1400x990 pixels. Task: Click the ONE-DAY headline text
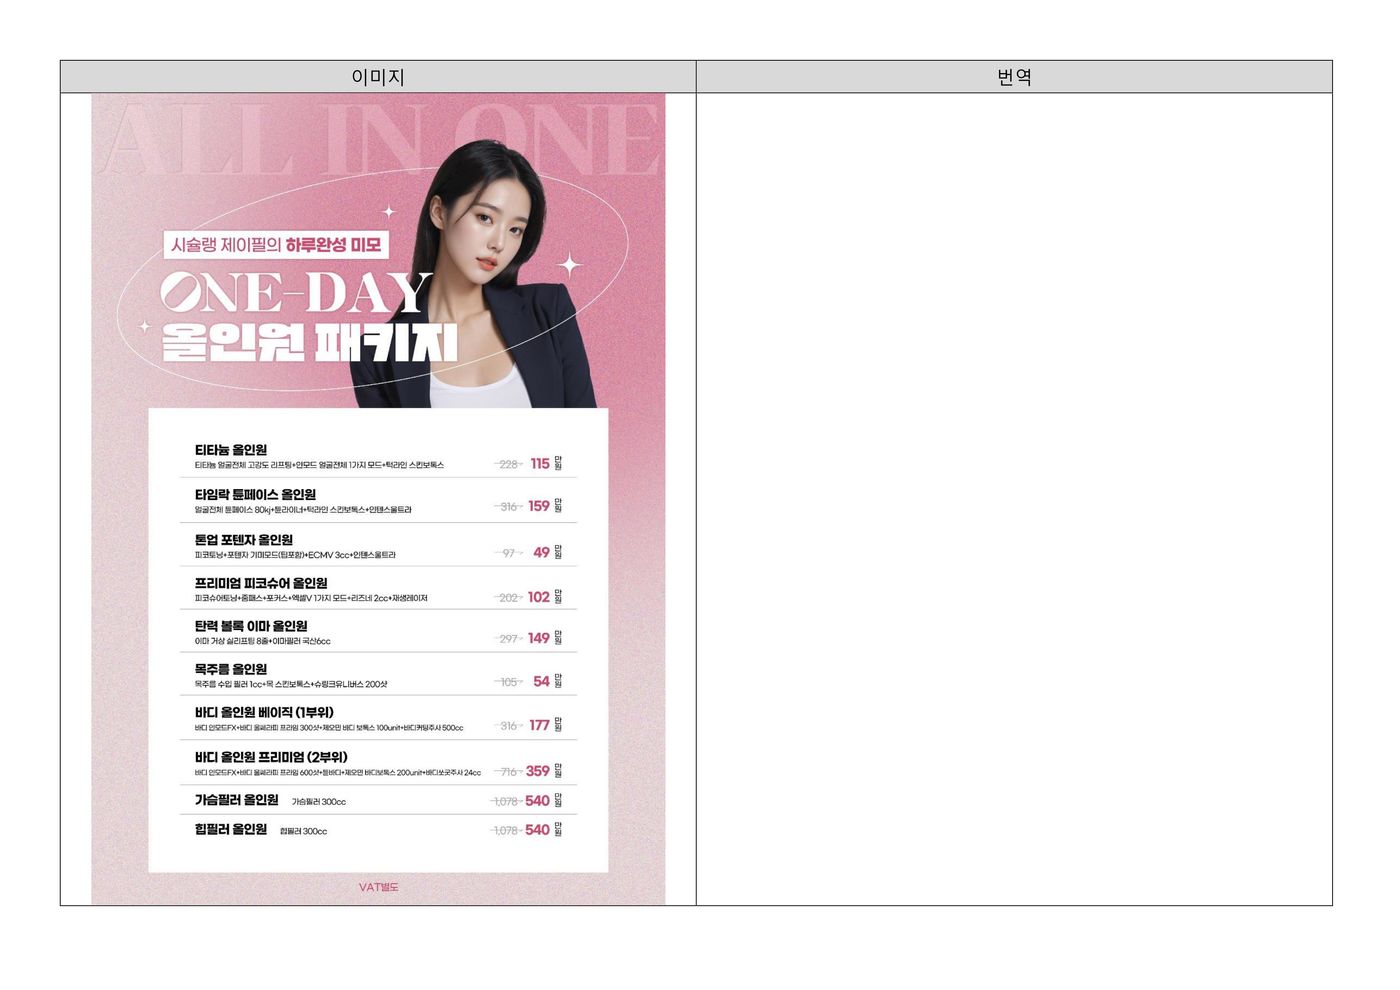[x=296, y=294]
